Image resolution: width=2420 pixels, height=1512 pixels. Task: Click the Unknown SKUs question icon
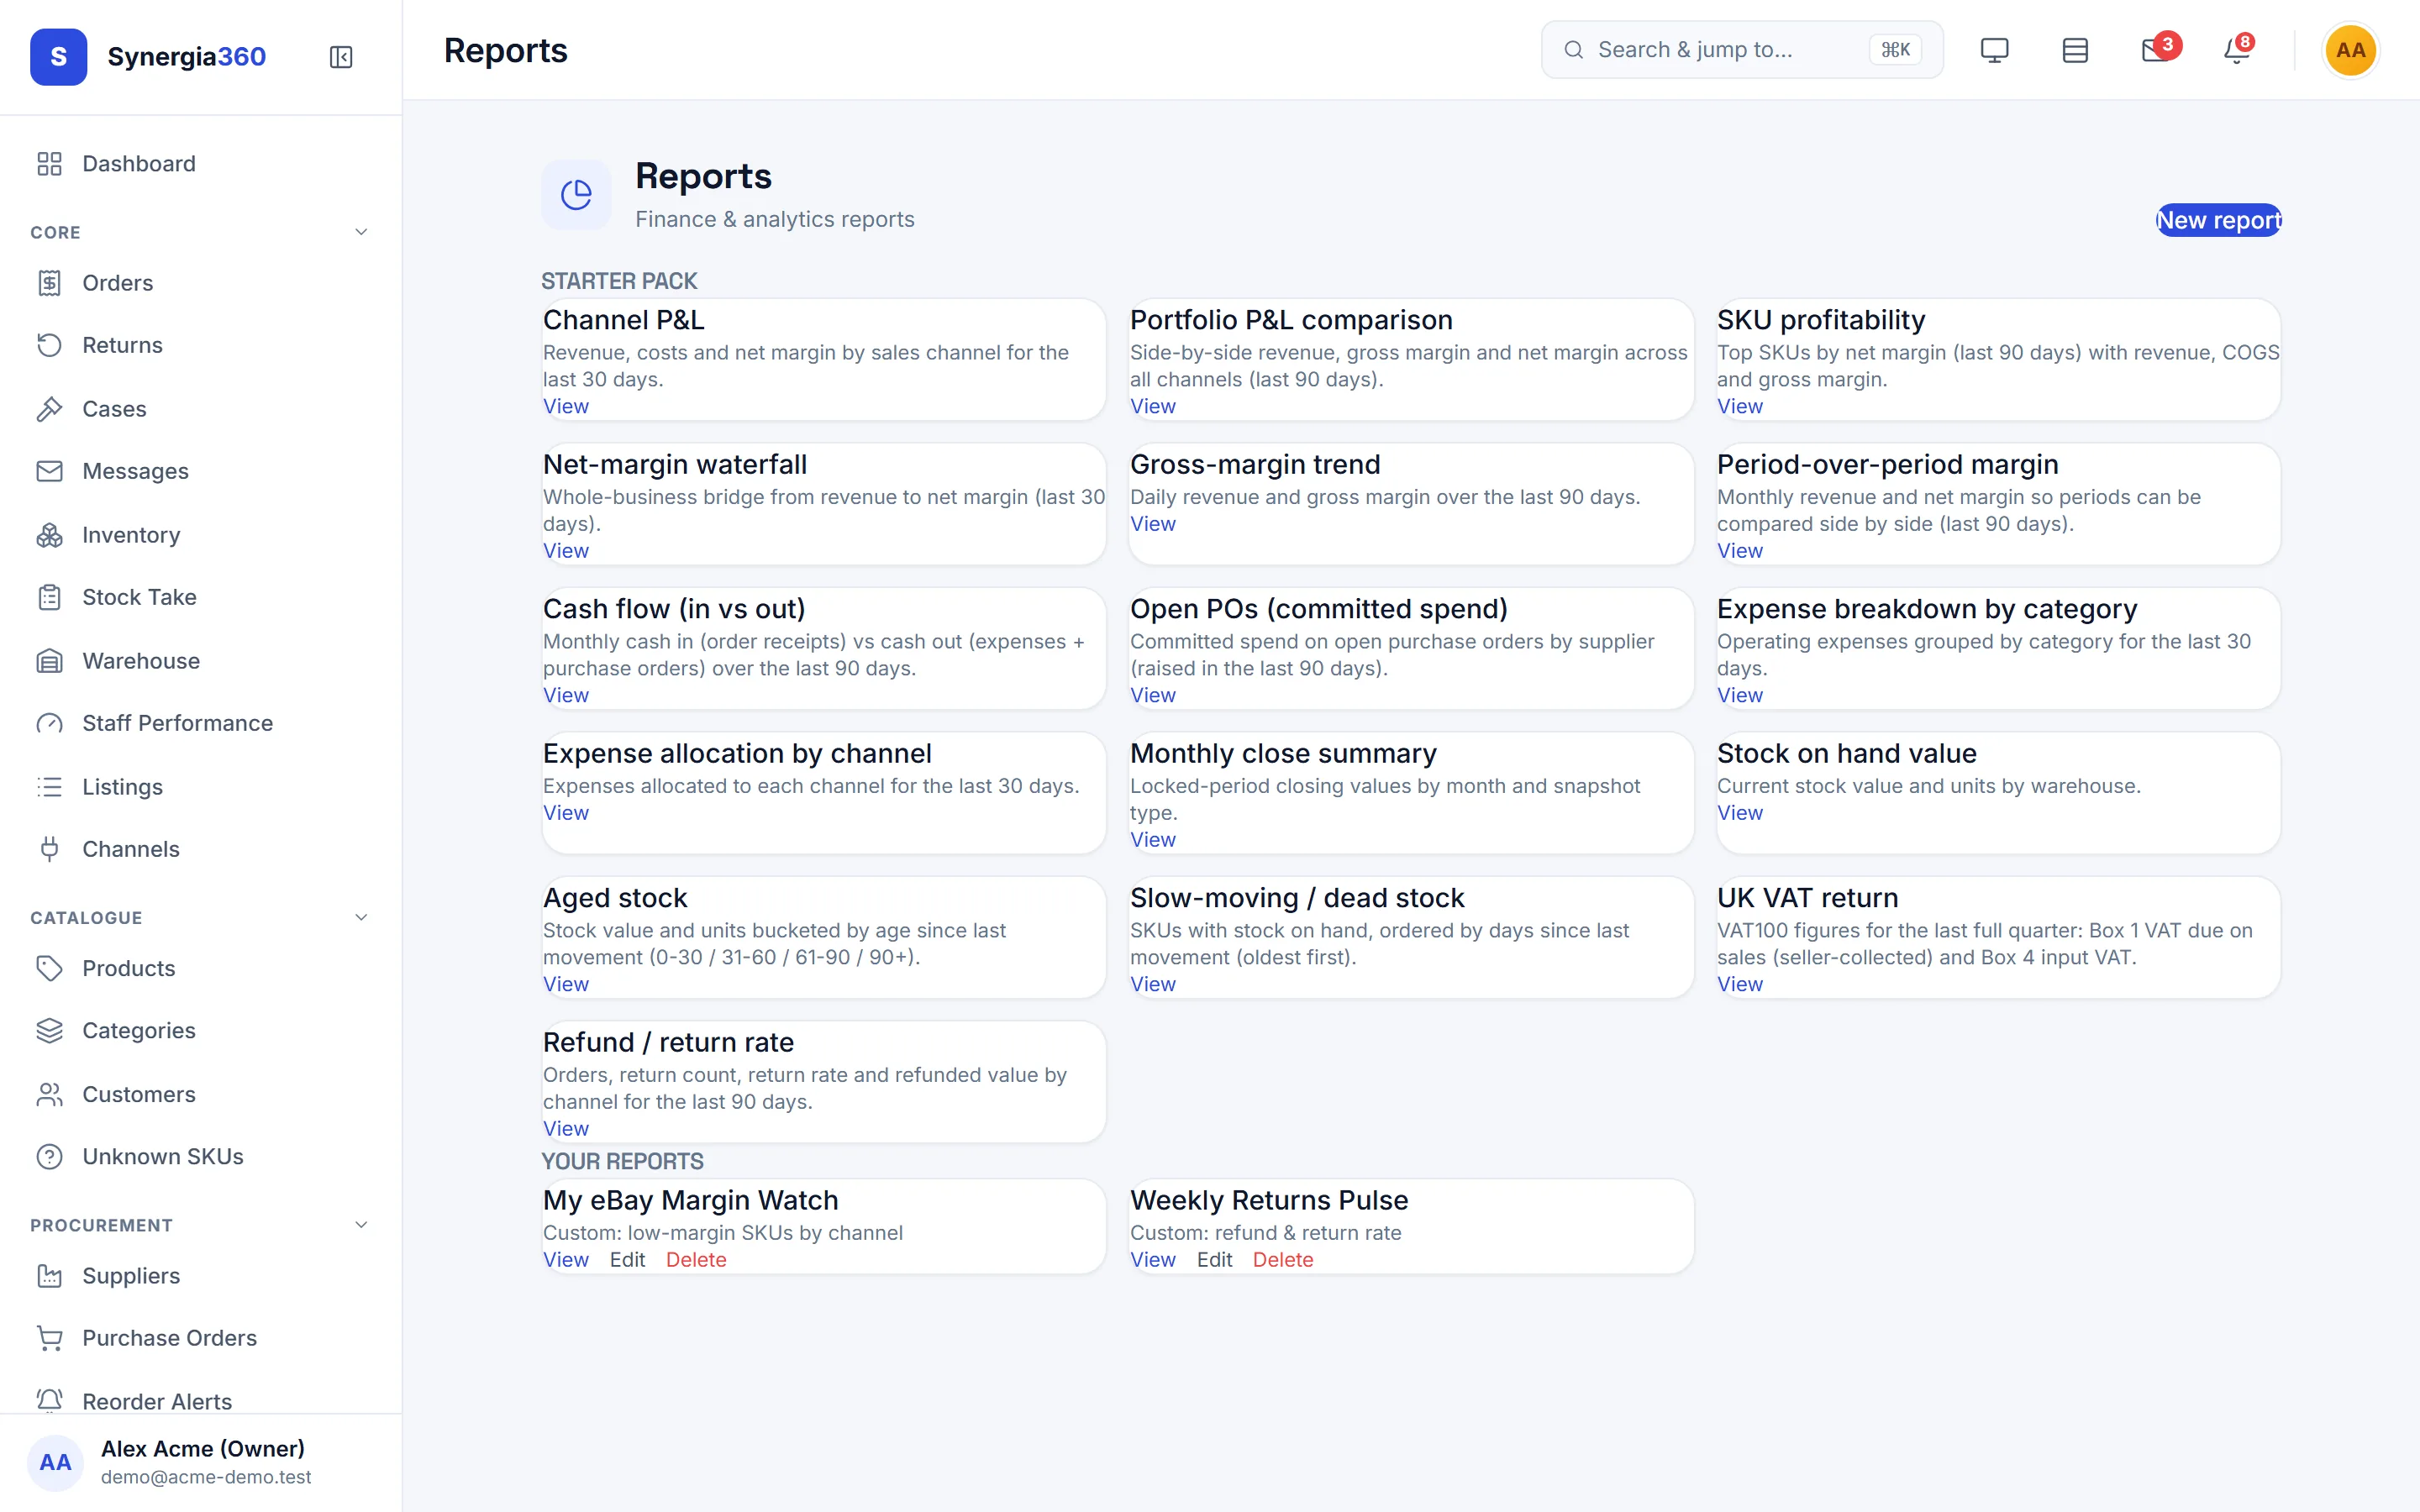coord(49,1156)
